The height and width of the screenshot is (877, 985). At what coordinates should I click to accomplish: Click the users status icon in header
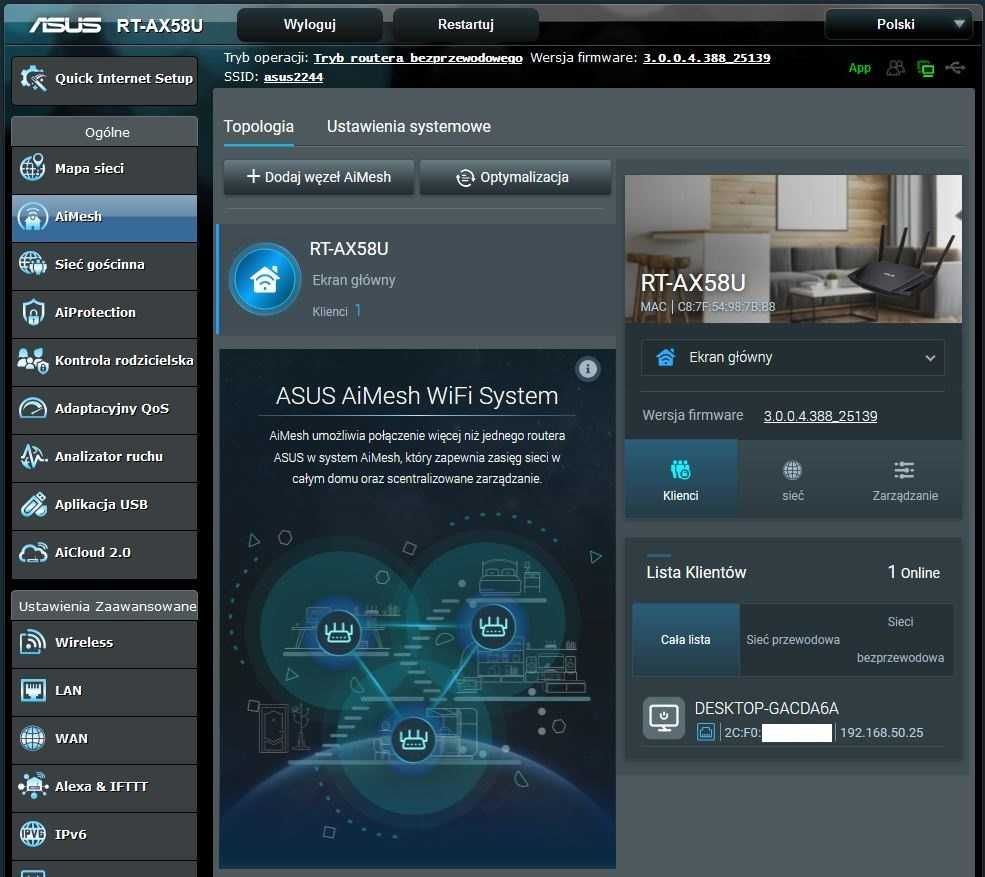[895, 68]
